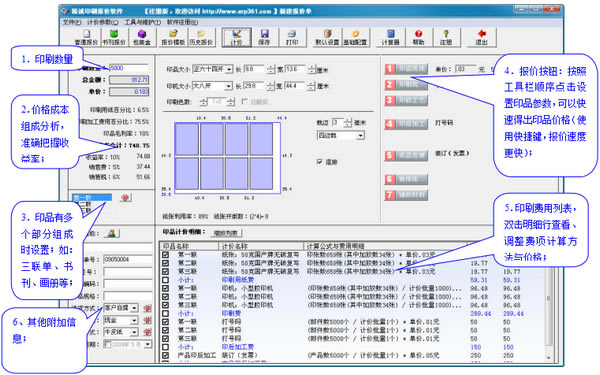
Task: Click numbered button 1 in steps panel
Action: (x=406, y=69)
